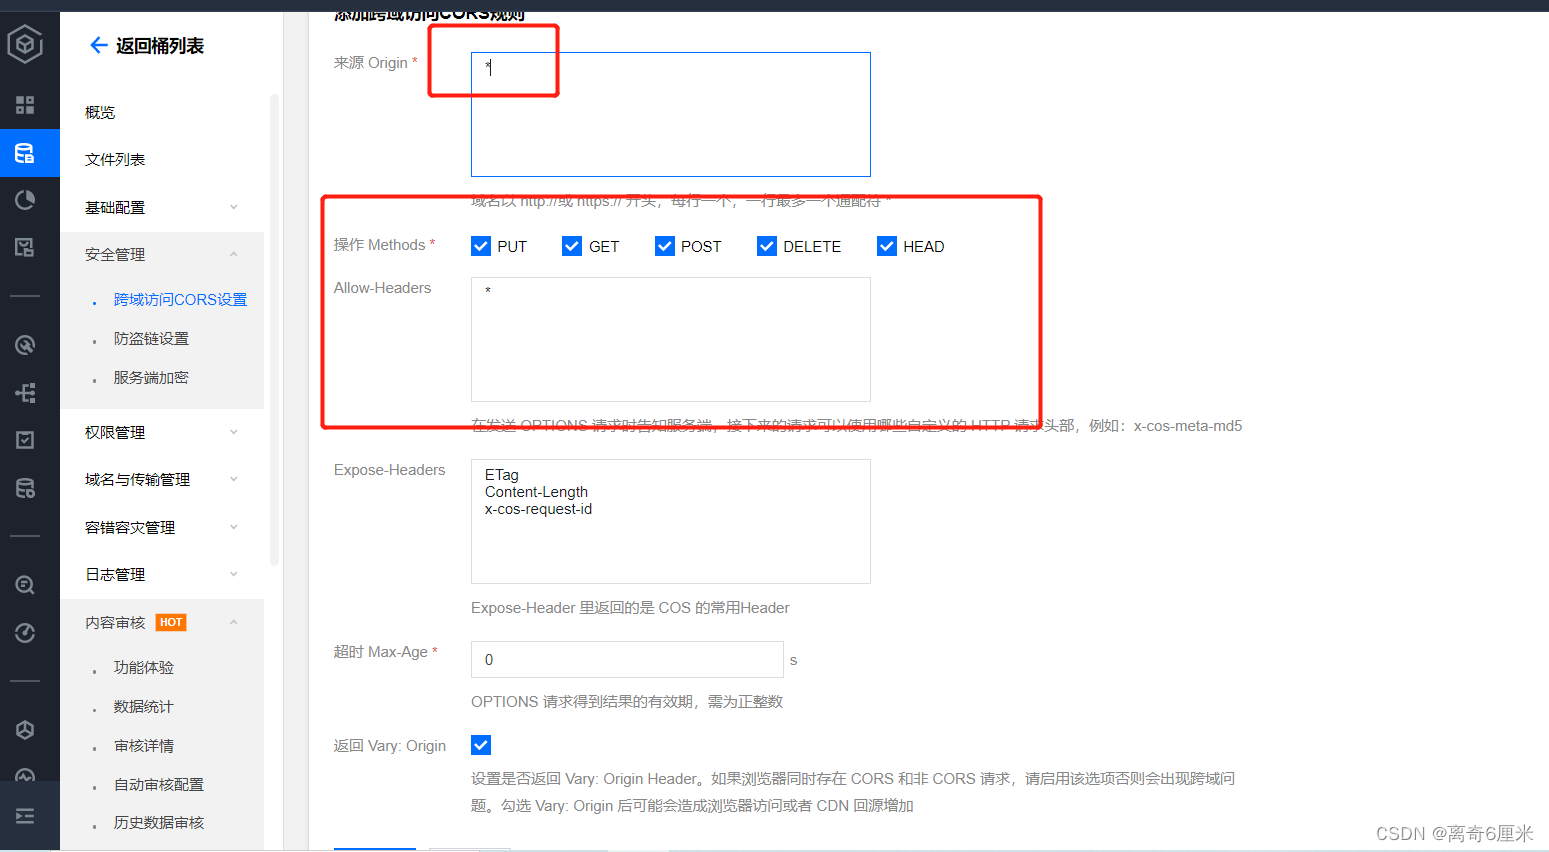
Task: Open 自动审核配置 under 内容审核
Action: [159, 784]
